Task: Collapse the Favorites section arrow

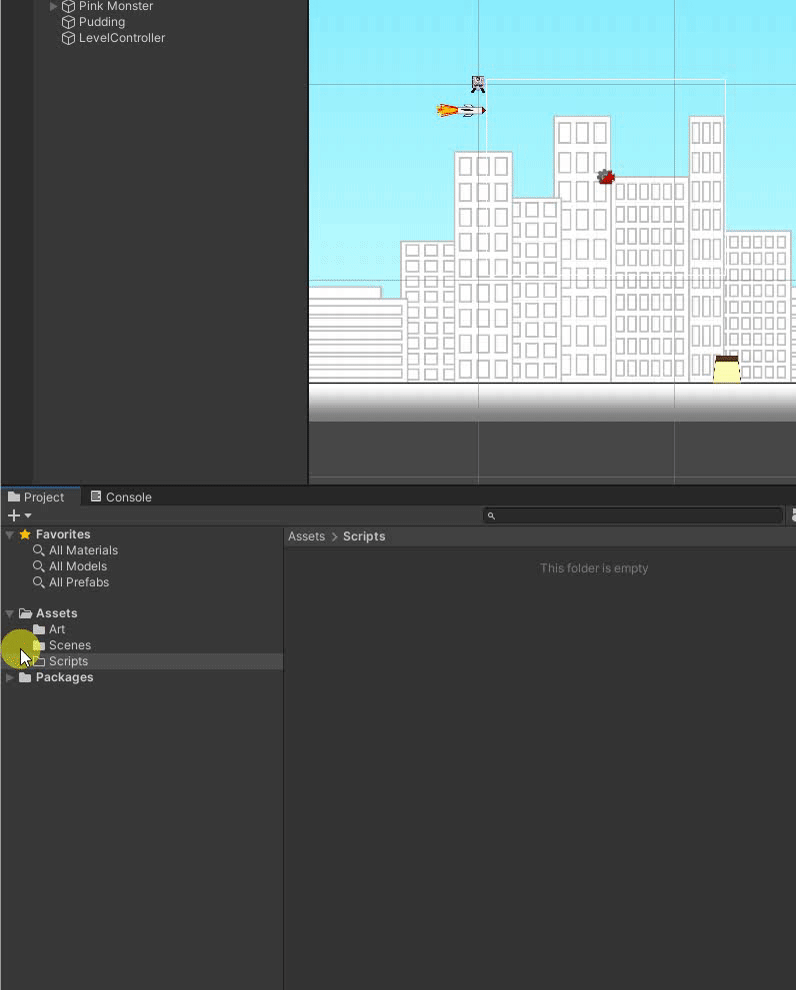Action: pyautogui.click(x=10, y=535)
